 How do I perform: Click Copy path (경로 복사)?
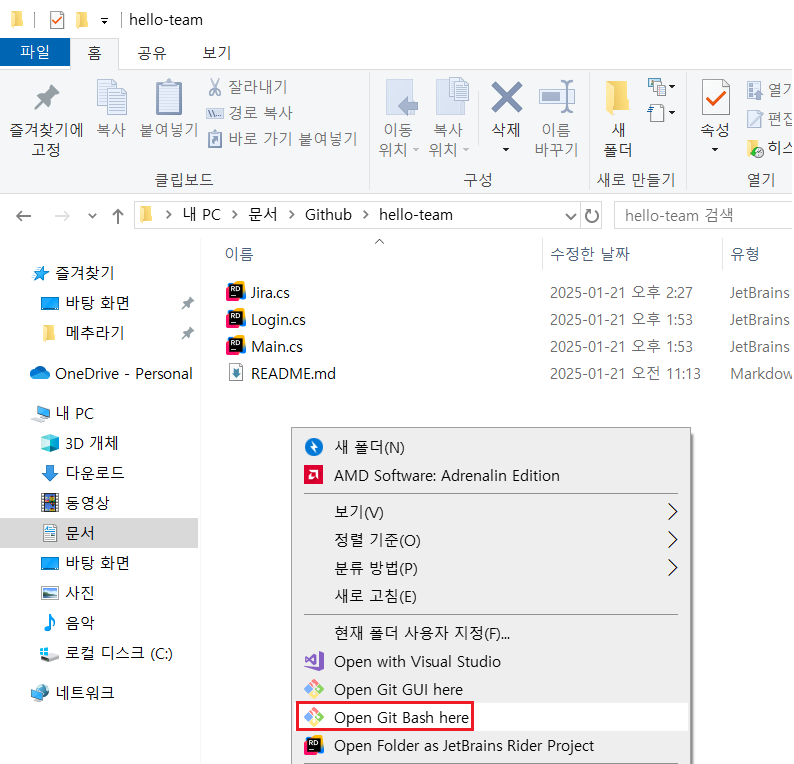[x=250, y=113]
